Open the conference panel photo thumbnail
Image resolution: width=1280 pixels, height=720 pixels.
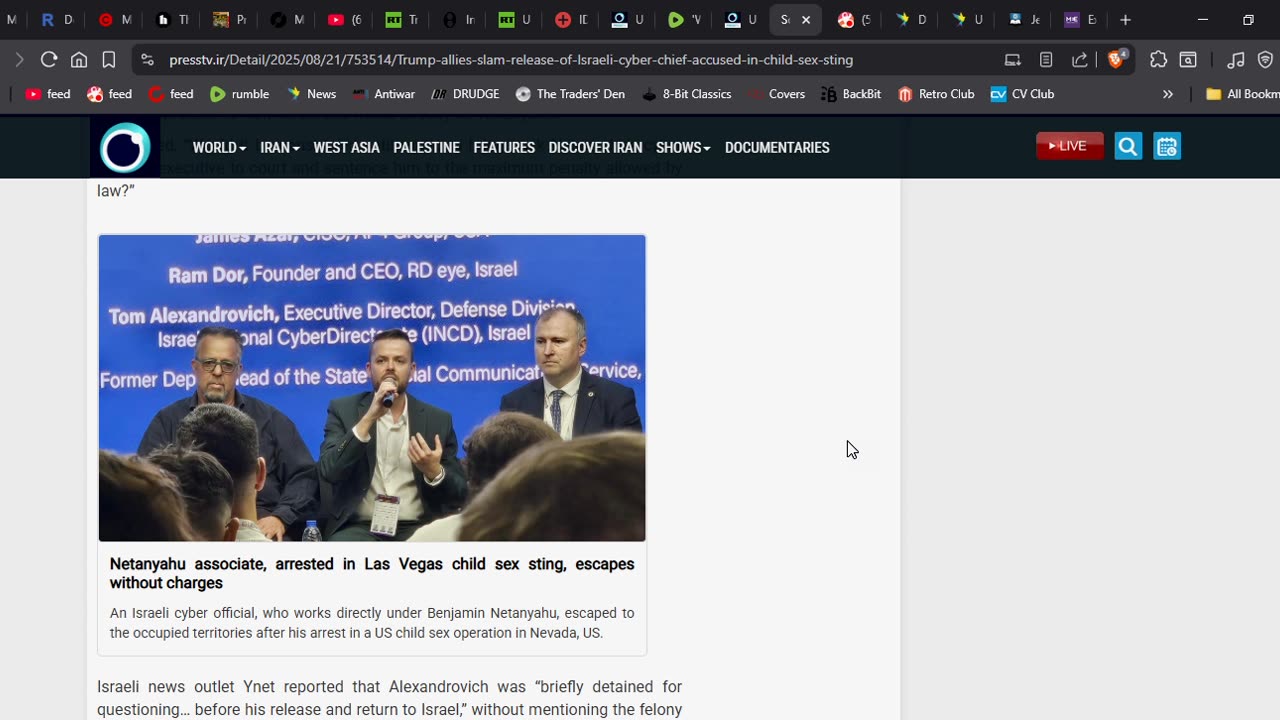click(x=372, y=388)
